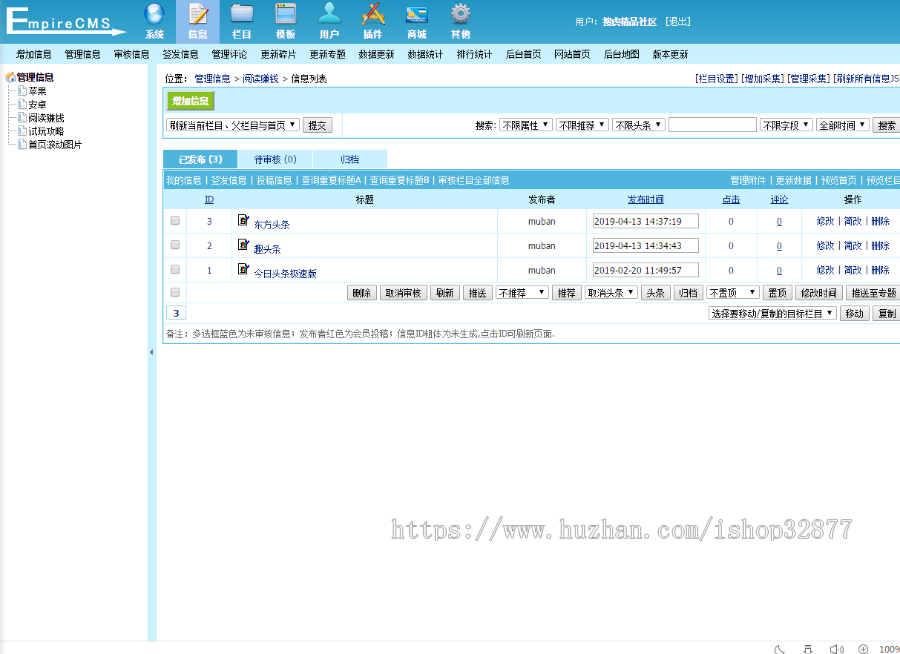900x654 pixels.
Task: Check the checkbox for article ID 3
Action: [x=176, y=221]
